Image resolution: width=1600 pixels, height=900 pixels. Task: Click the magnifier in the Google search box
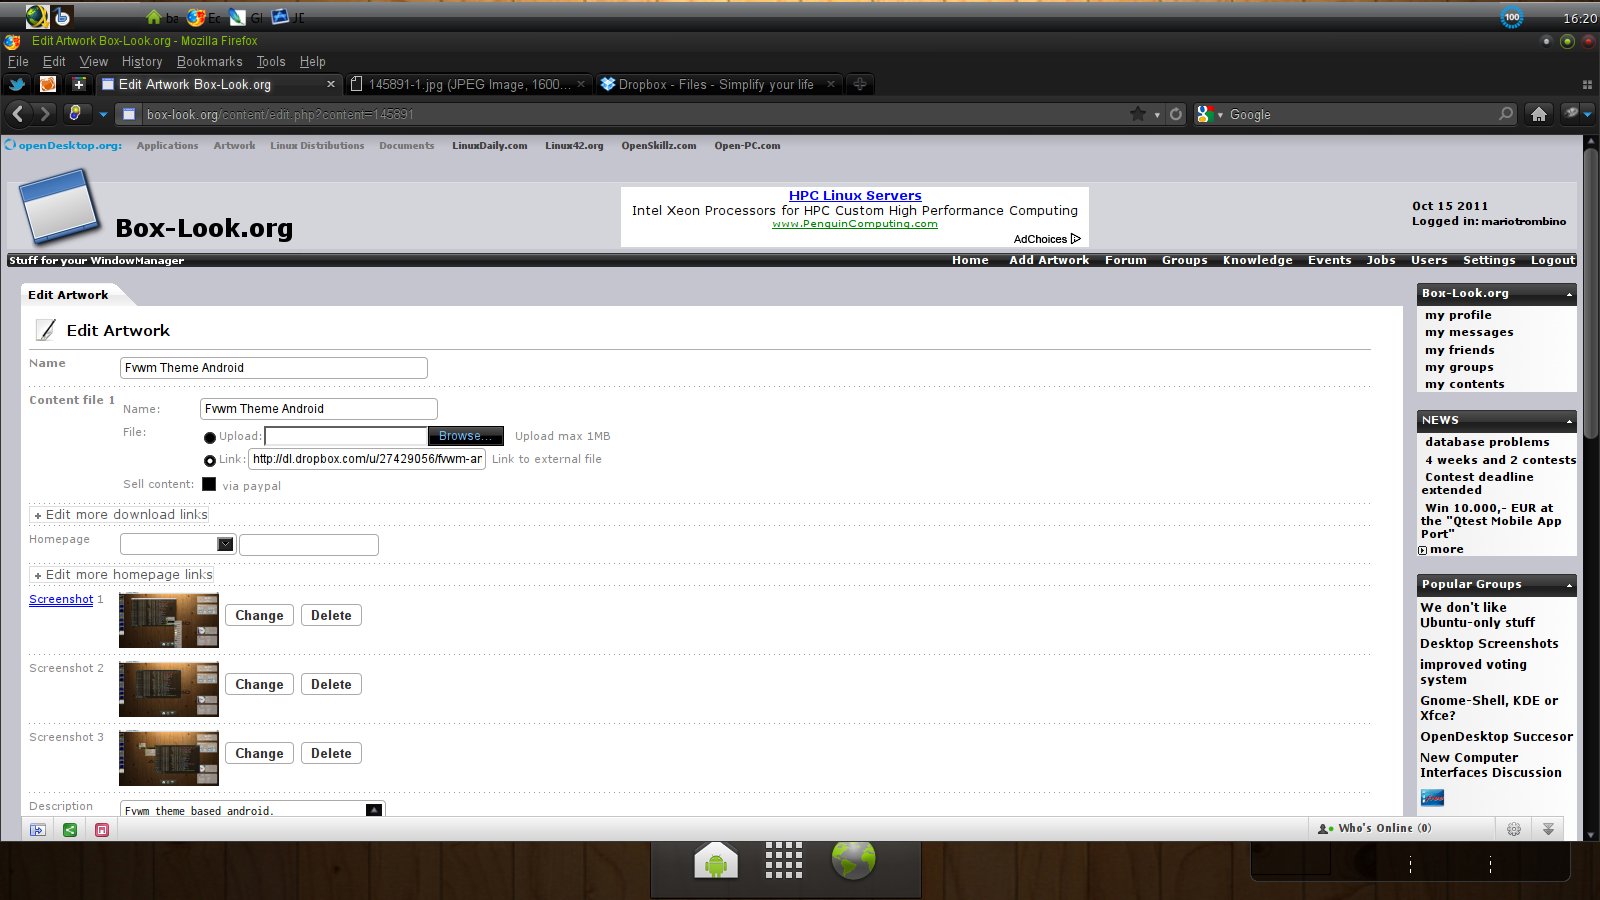[x=1506, y=114]
